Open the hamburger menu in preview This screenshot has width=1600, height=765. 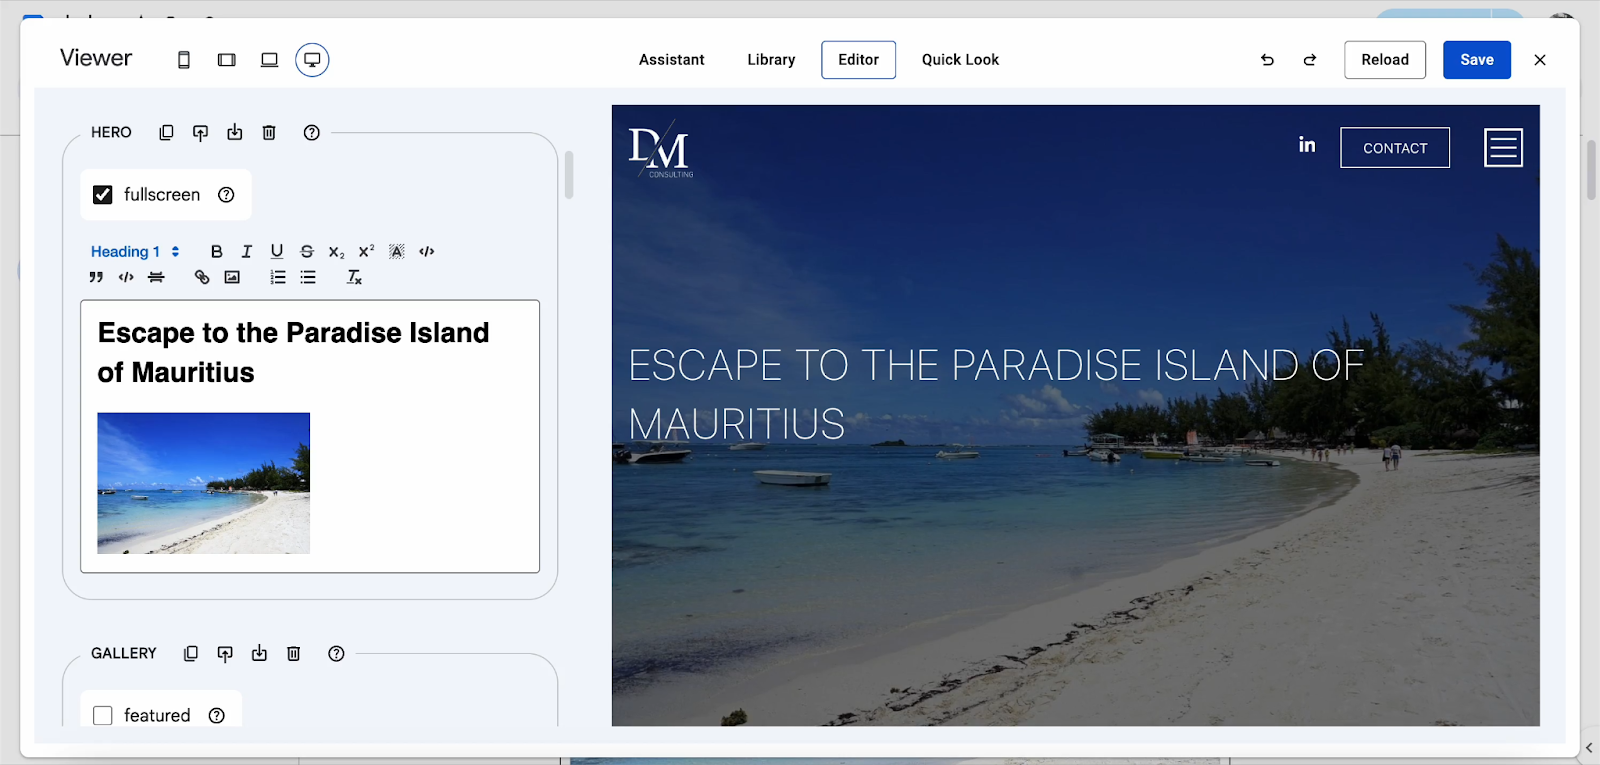[1503, 148]
